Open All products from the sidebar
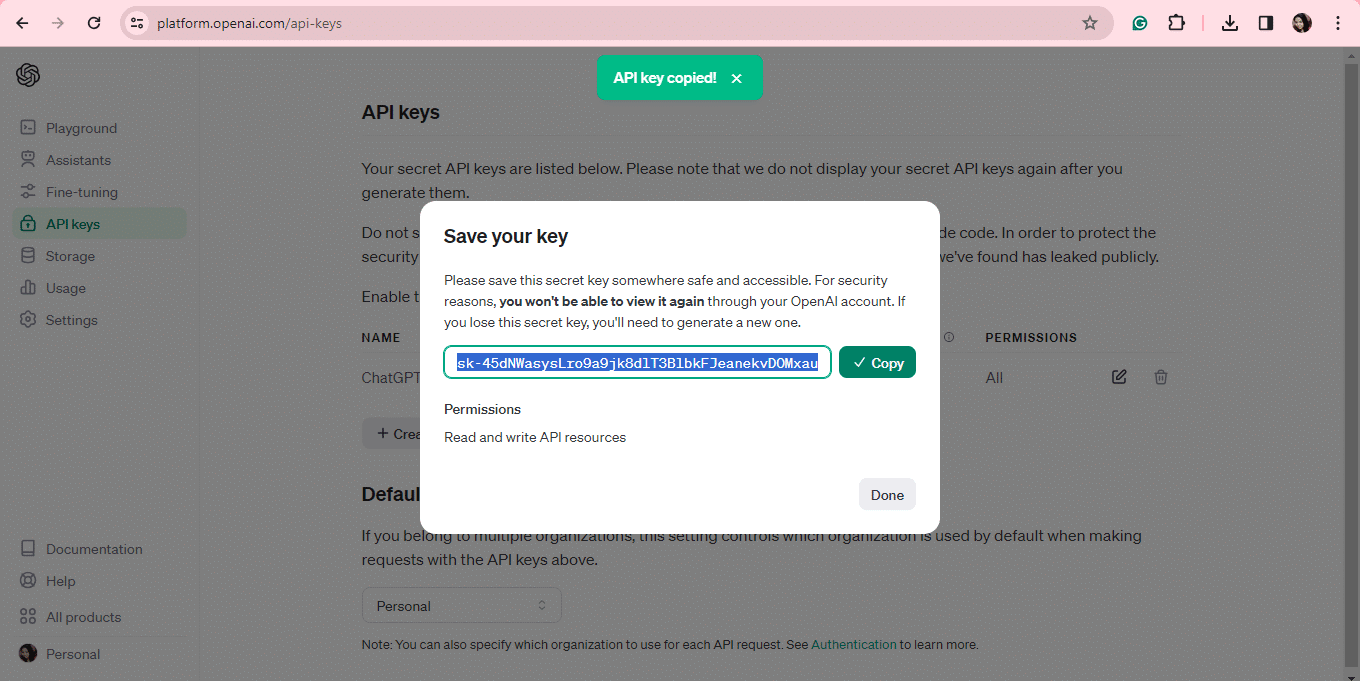Viewport: 1360px width, 681px height. 82,616
